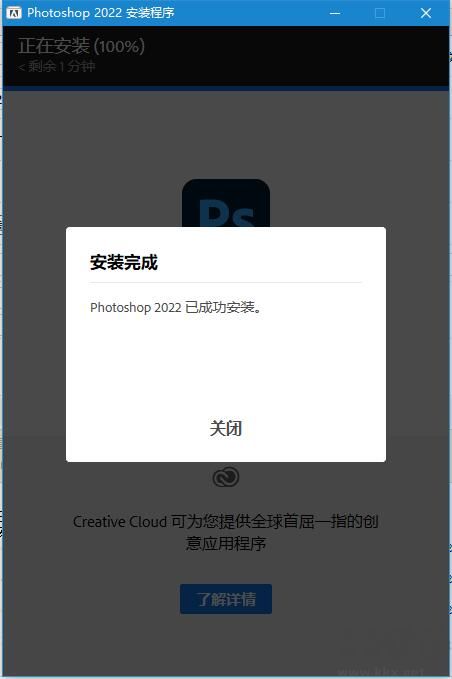Click the blue installation progress bar
Image resolution: width=452 pixels, height=679 pixels.
(x=226, y=88)
